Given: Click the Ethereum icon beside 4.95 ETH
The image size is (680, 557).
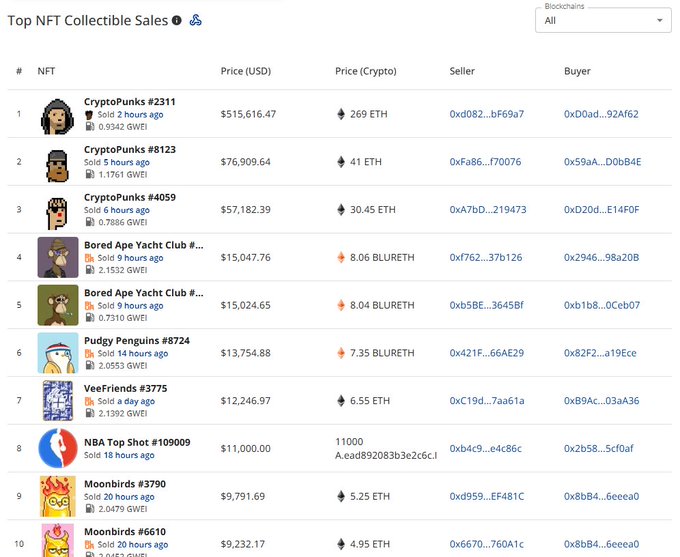Looking at the screenshot, I should pyautogui.click(x=341, y=544).
